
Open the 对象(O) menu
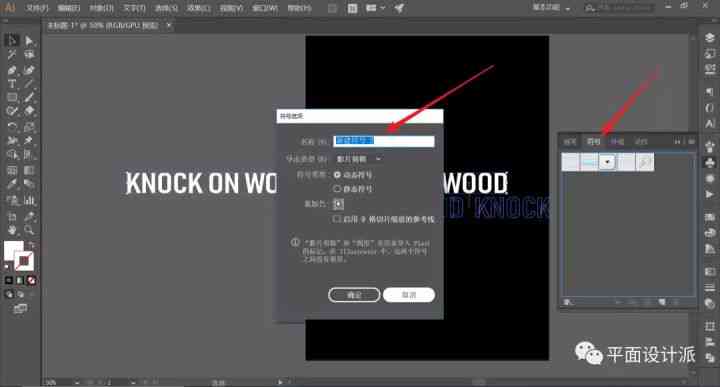click(101, 8)
